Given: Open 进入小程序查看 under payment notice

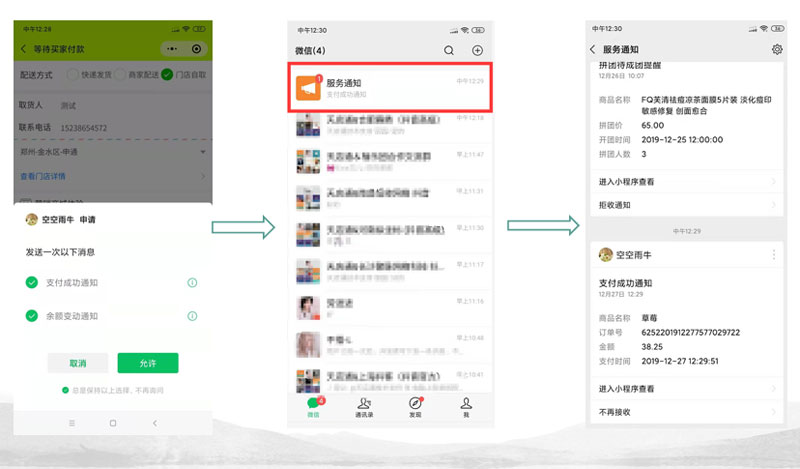Looking at the screenshot, I should point(687,389).
